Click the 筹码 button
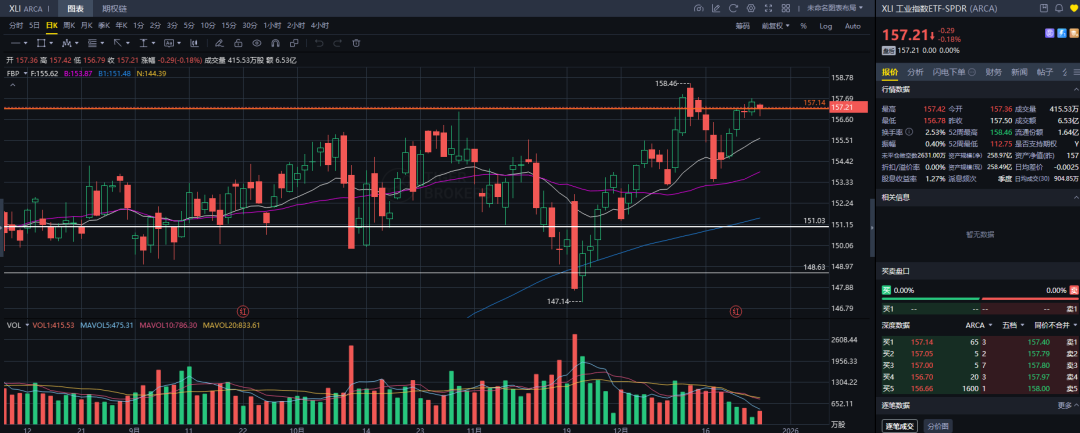 [742, 25]
